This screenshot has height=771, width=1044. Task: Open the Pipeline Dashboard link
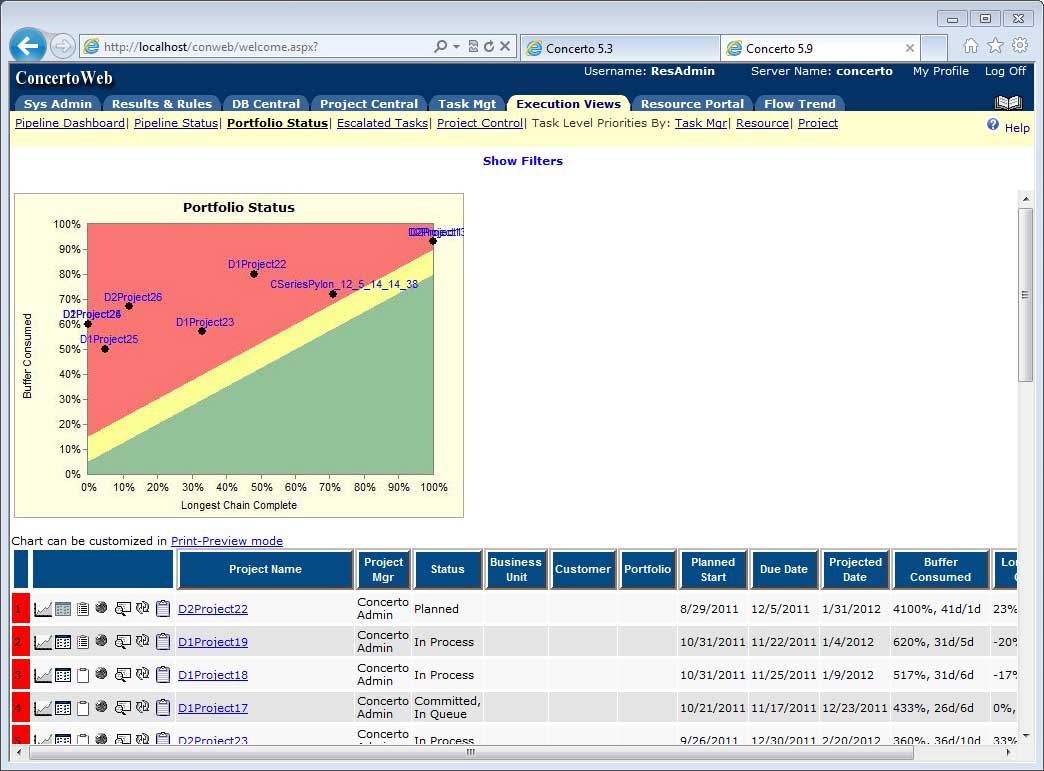coord(70,123)
